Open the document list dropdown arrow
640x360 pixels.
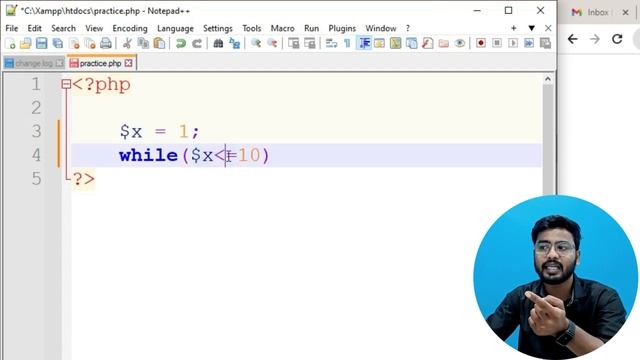(531, 28)
